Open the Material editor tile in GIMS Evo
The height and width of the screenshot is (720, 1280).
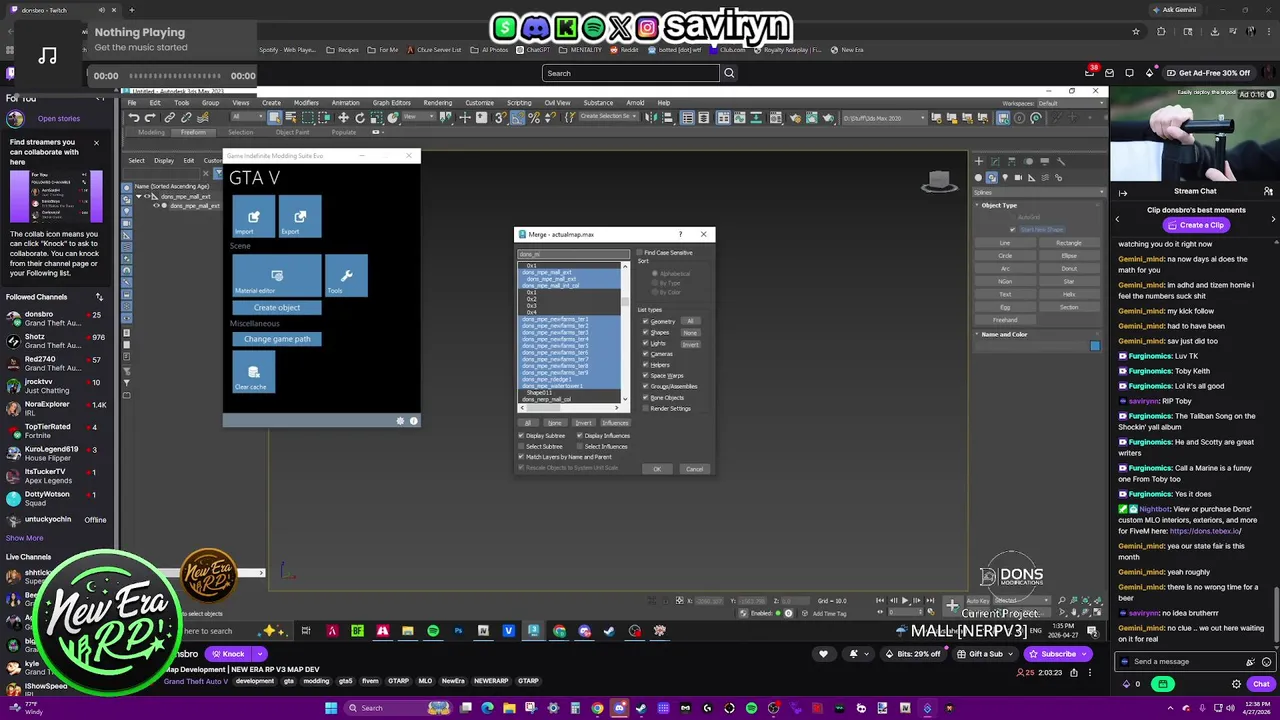[277, 276]
